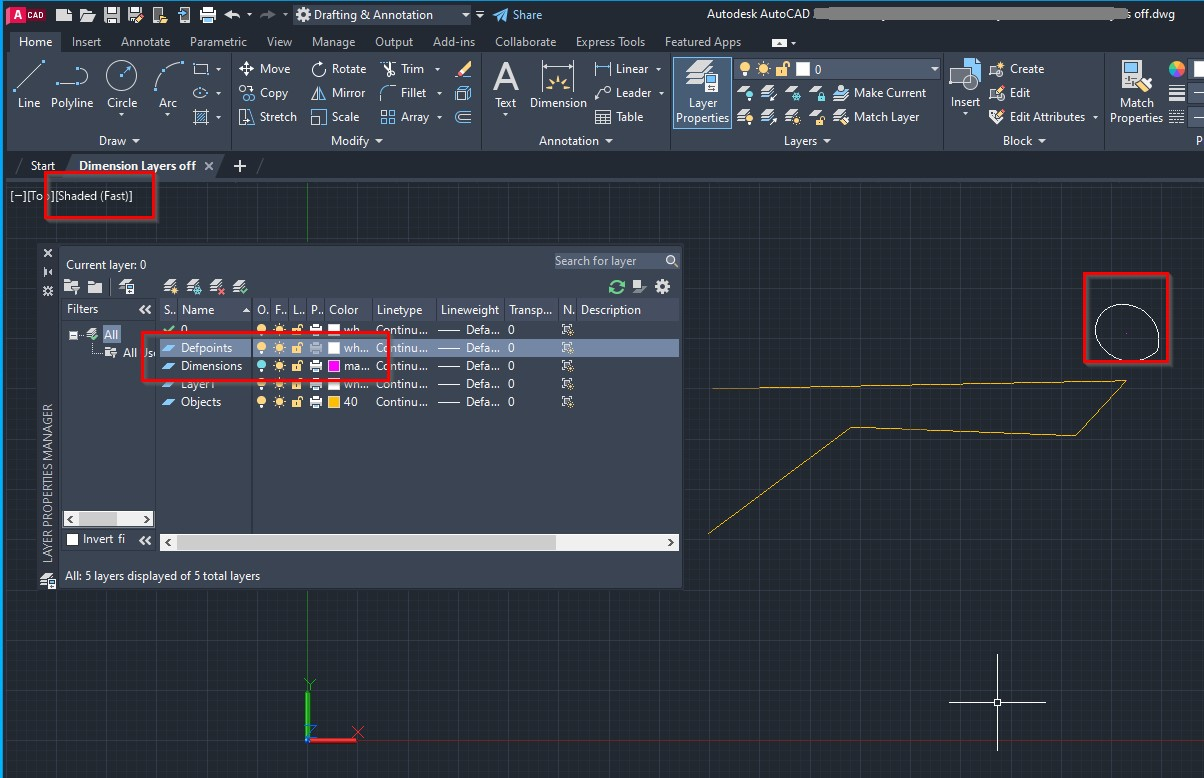1204x778 pixels.
Task: Select the Circle tool
Action: tap(122, 85)
